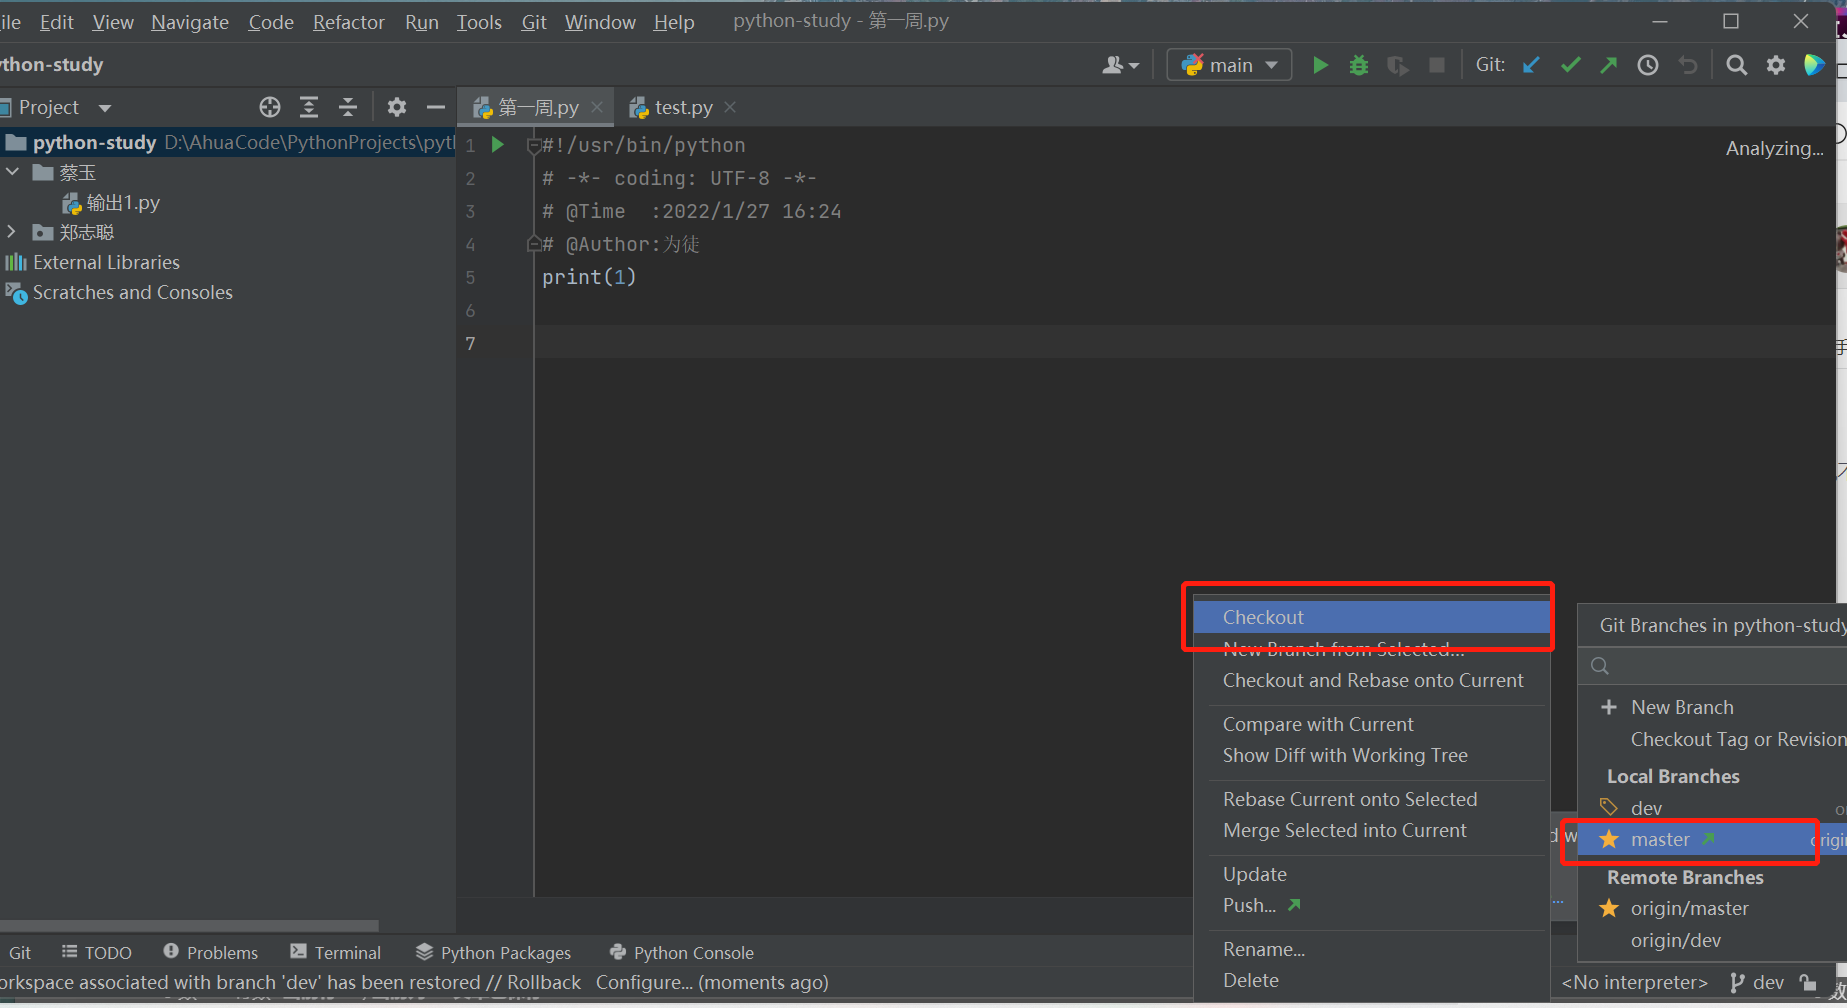This screenshot has height=1008, width=1847.
Task: Select local master branch in popup
Action: click(1712, 839)
